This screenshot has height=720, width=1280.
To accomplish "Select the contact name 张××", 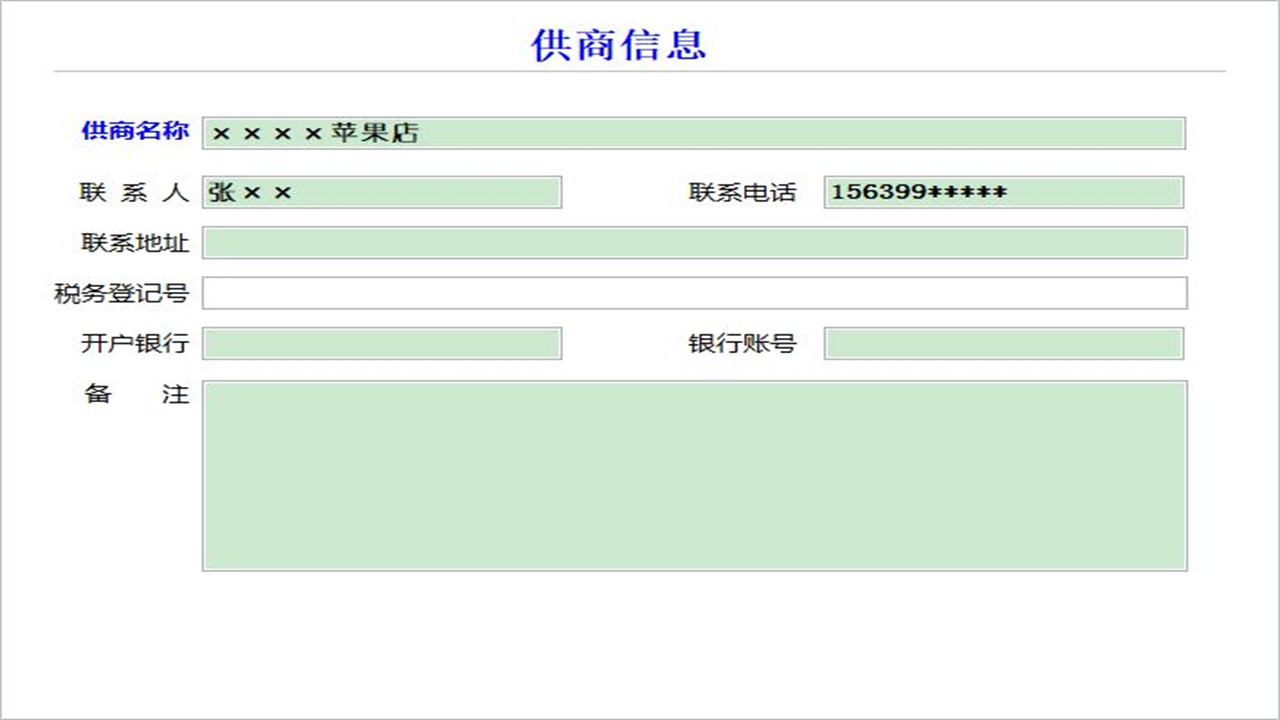I will click(258, 192).
